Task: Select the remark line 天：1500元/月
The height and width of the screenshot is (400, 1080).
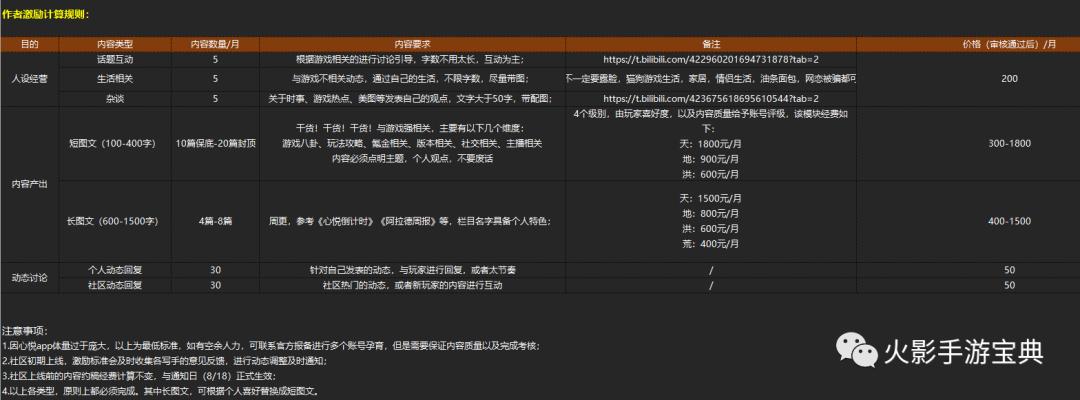Action: pyautogui.click(x=711, y=198)
